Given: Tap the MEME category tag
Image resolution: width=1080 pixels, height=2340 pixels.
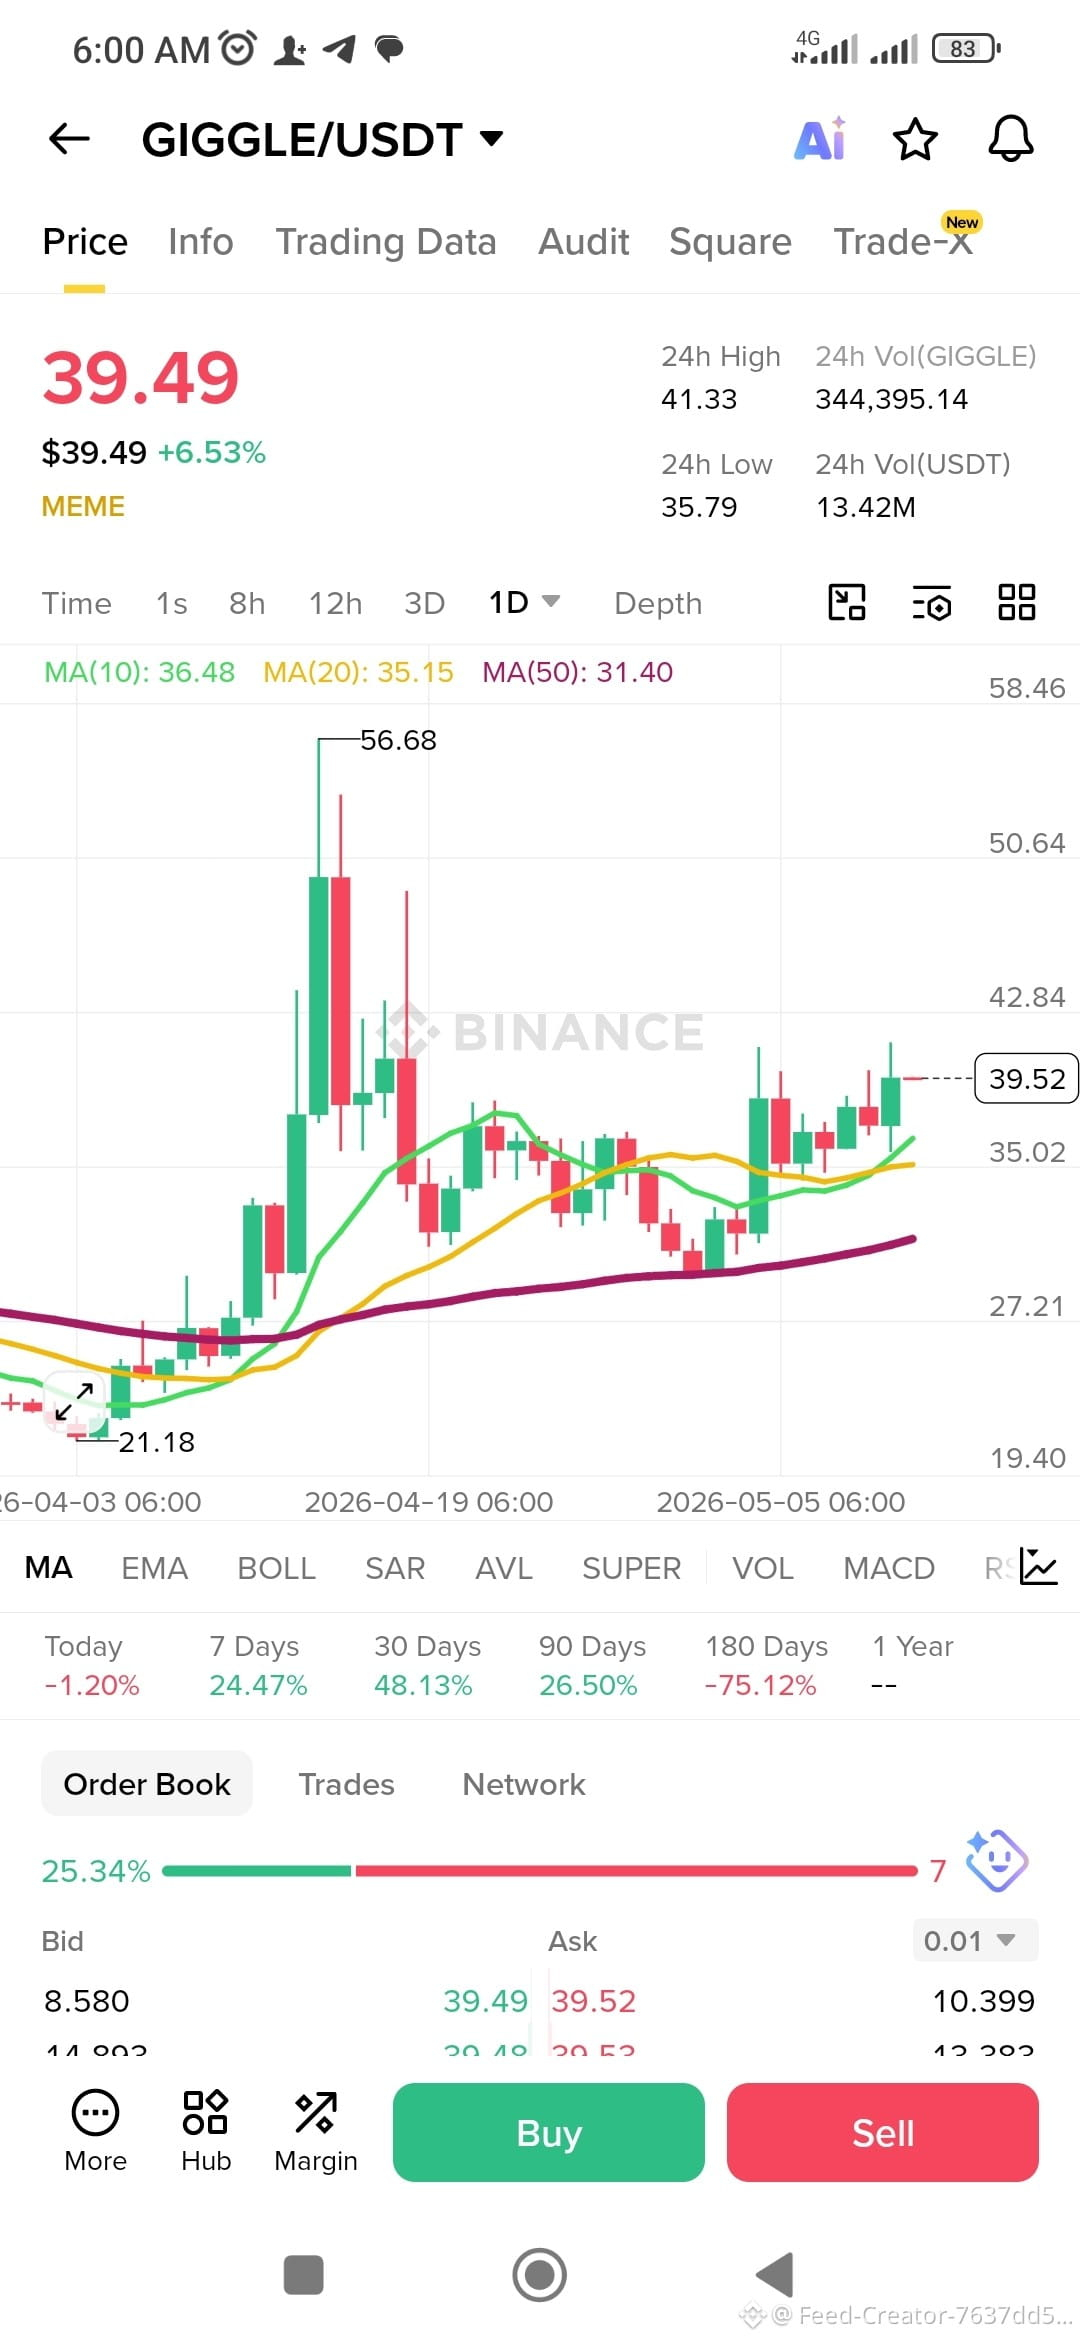Looking at the screenshot, I should tap(83, 506).
